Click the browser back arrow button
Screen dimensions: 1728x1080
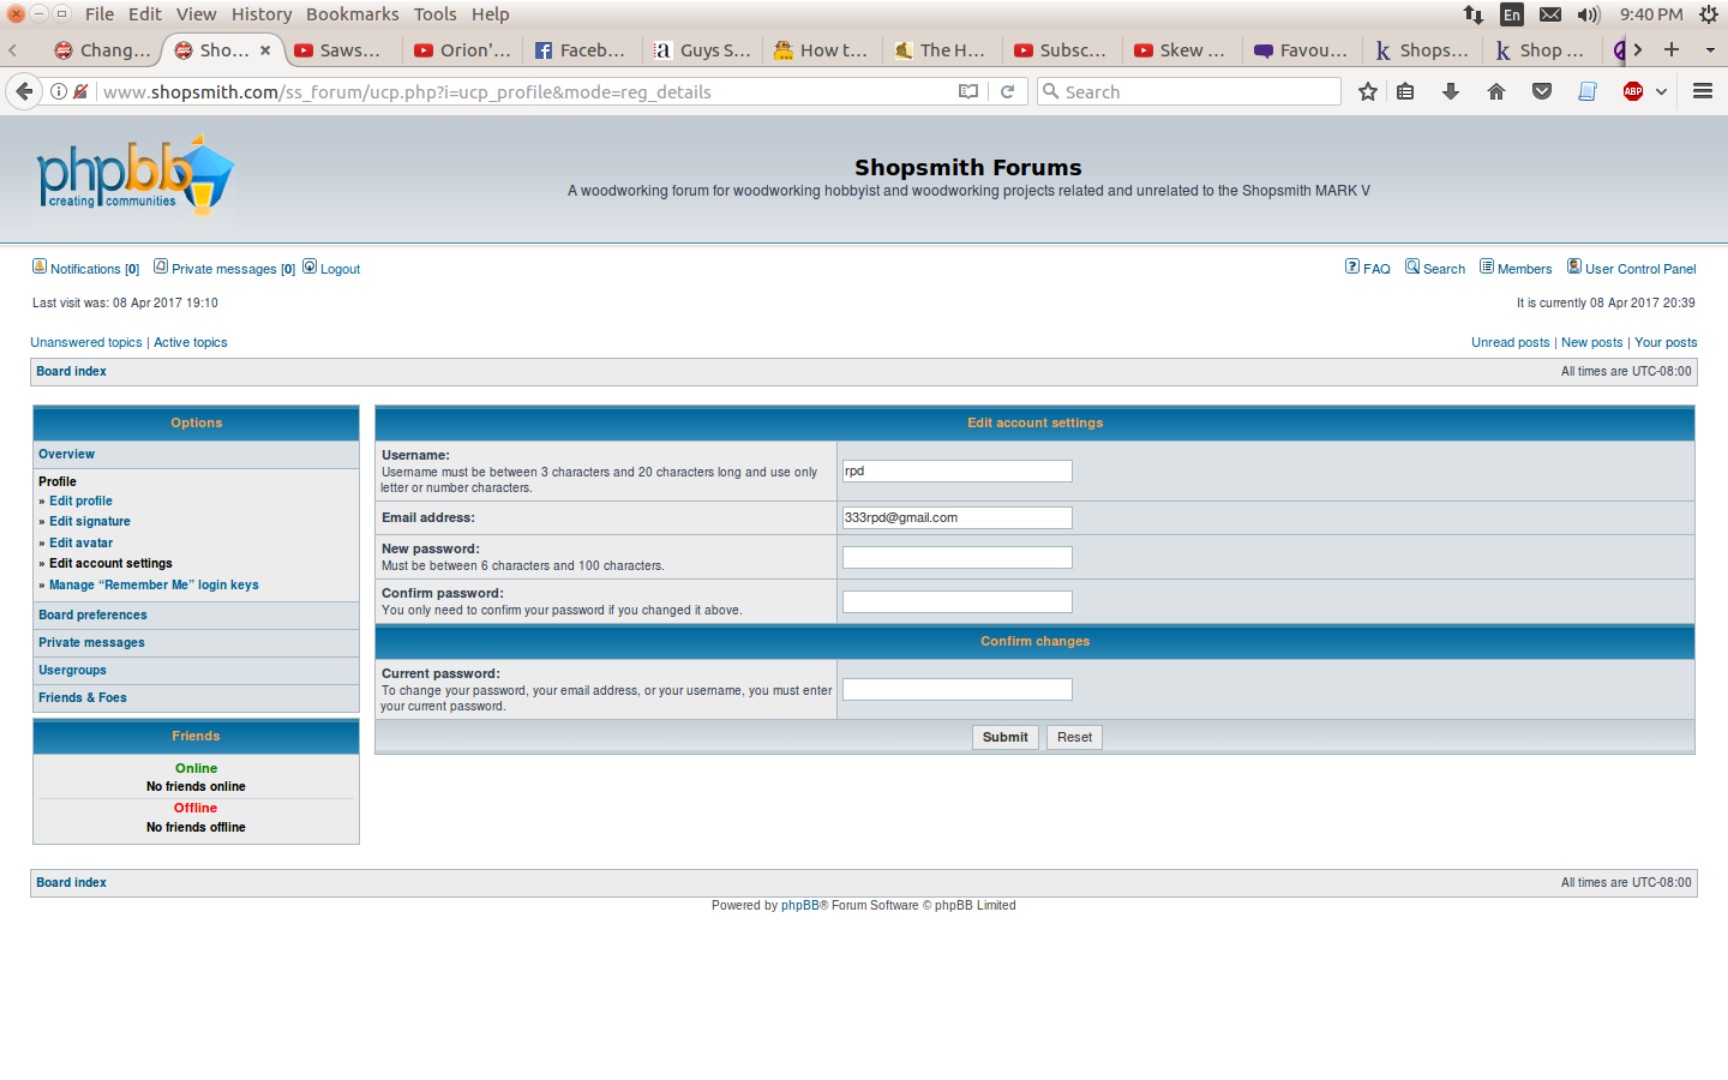(24, 91)
